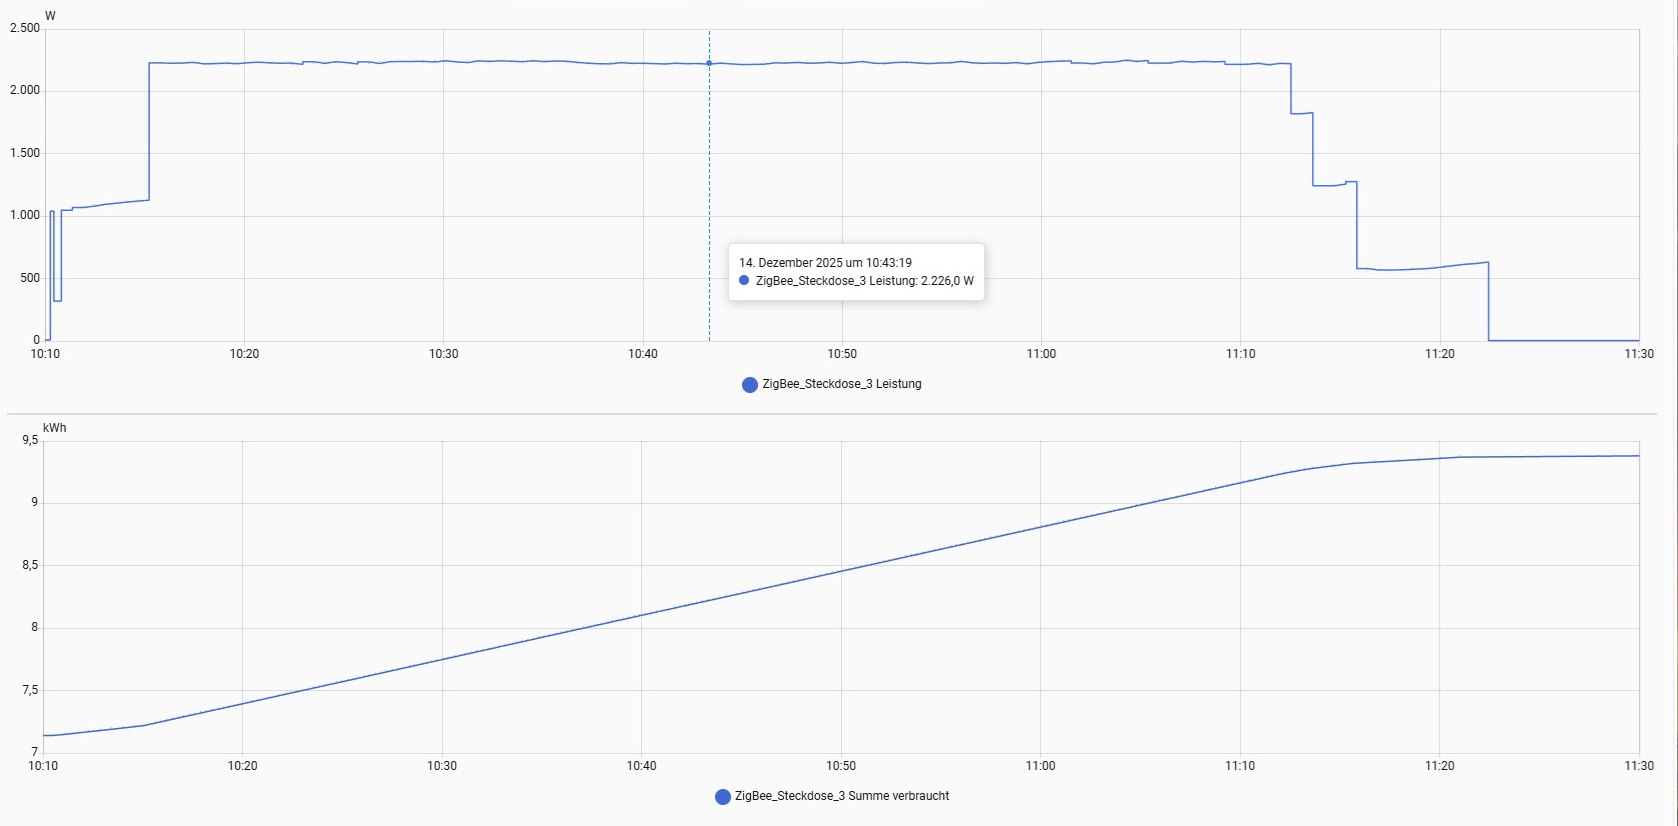This screenshot has height=826, width=1678.
Task: Toggle the ZigBee_Steckdose_3 Summe verbraucht legend label
Action: [841, 796]
